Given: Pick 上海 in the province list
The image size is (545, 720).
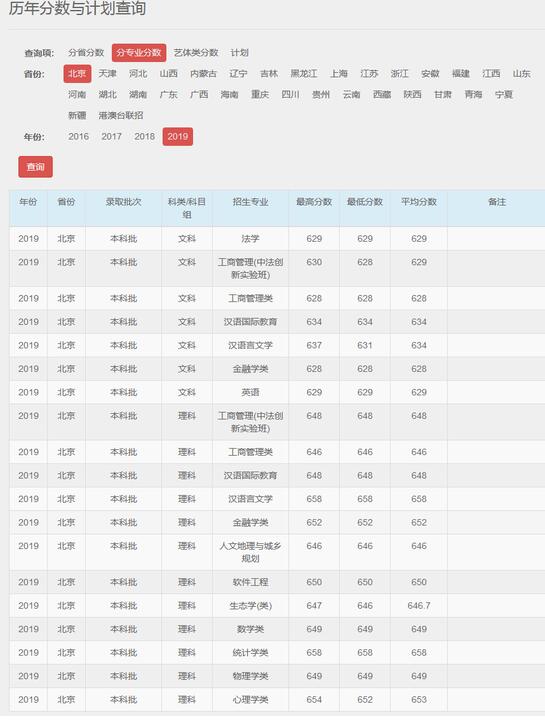Looking at the screenshot, I should (339, 73).
